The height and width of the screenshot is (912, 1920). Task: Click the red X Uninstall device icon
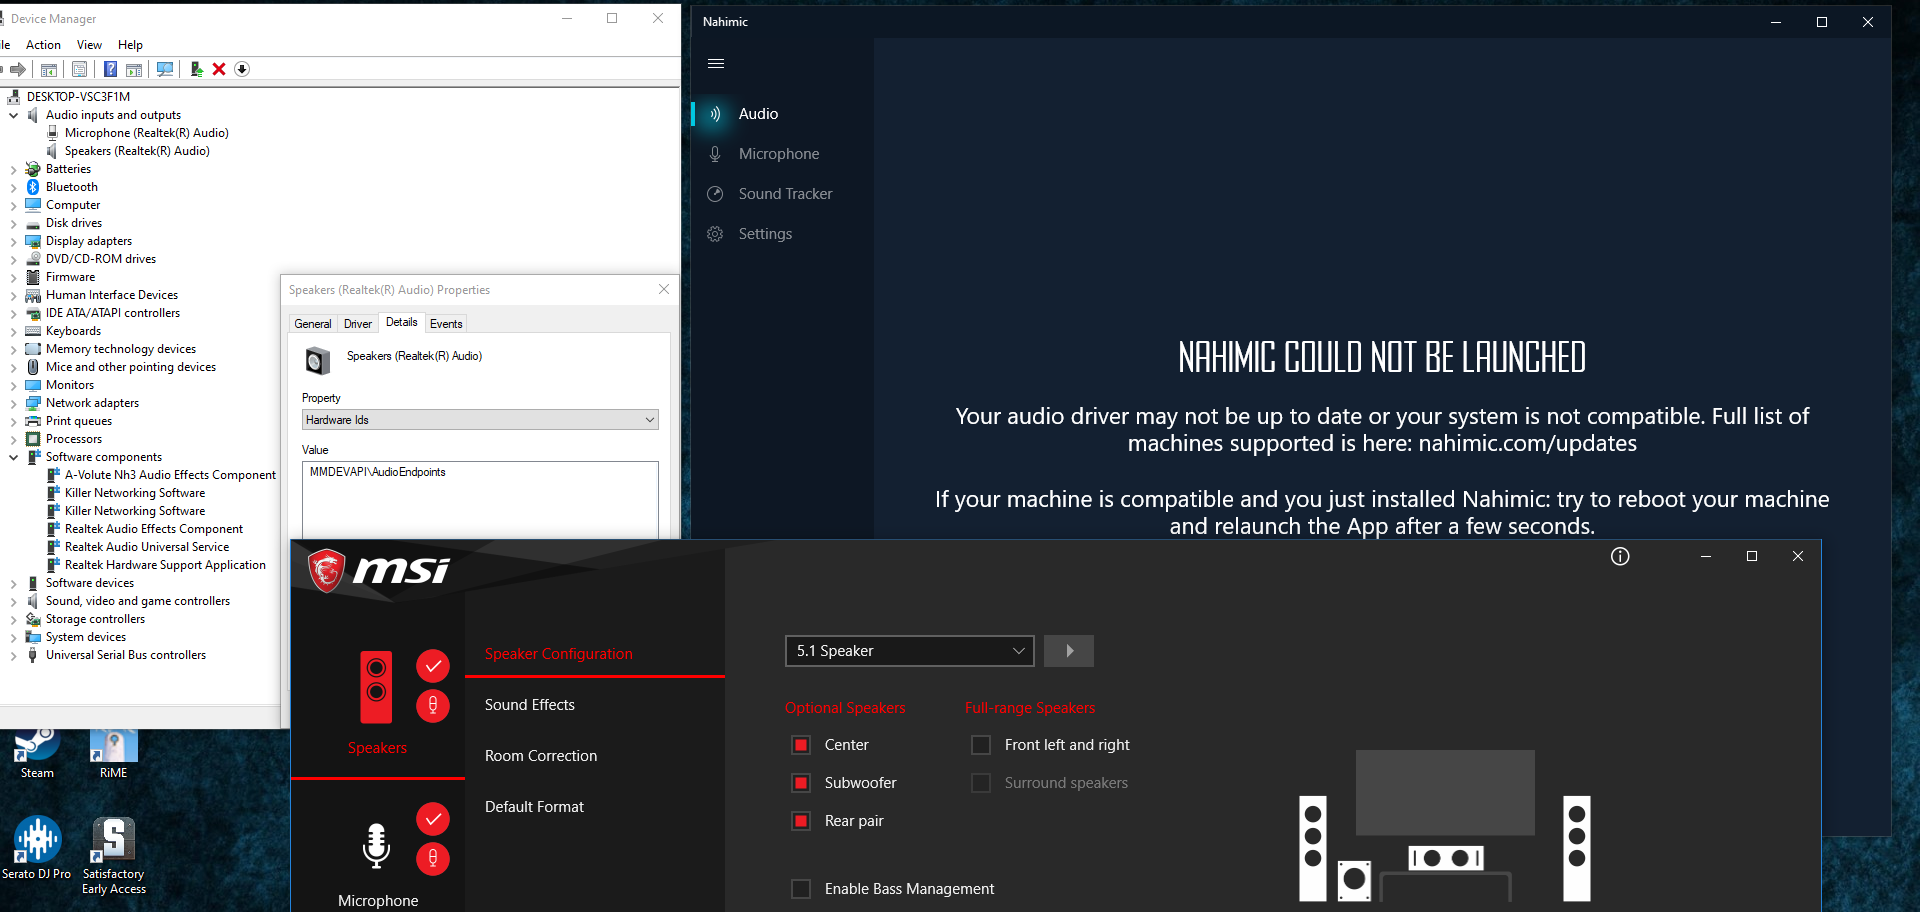pos(219,69)
